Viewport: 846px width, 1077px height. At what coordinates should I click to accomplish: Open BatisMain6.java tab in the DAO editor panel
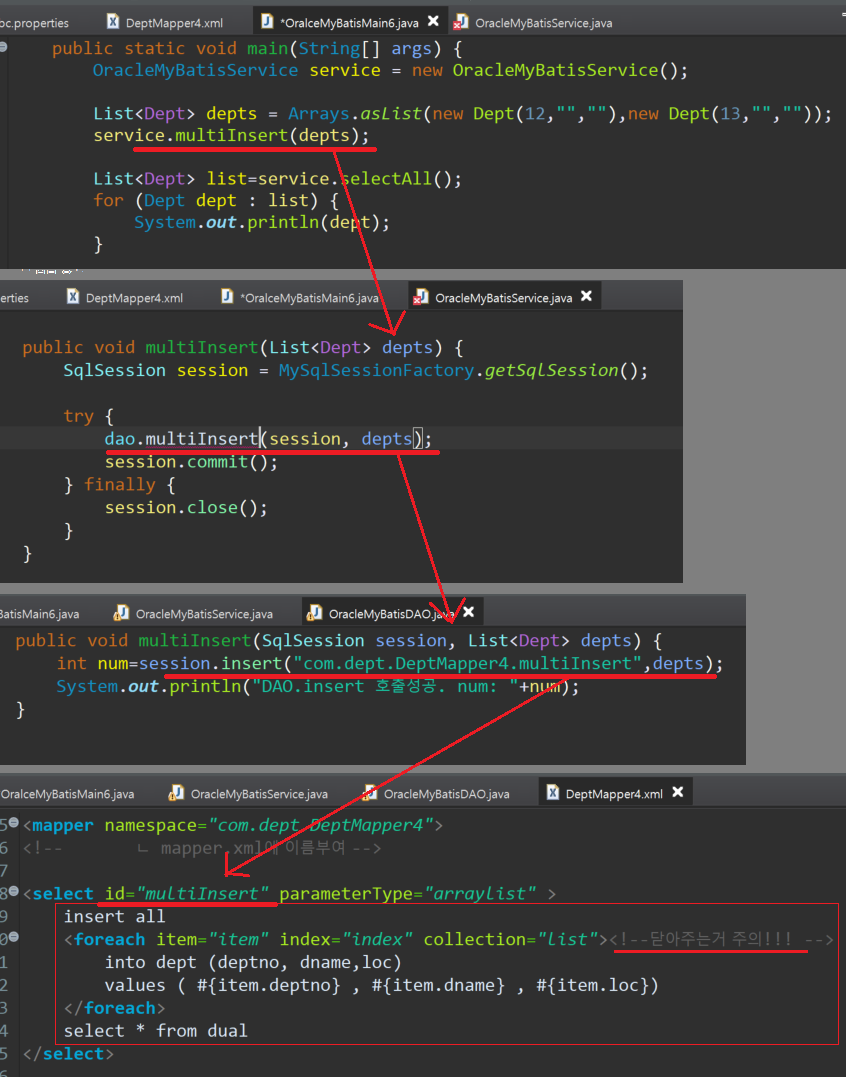coord(39,614)
